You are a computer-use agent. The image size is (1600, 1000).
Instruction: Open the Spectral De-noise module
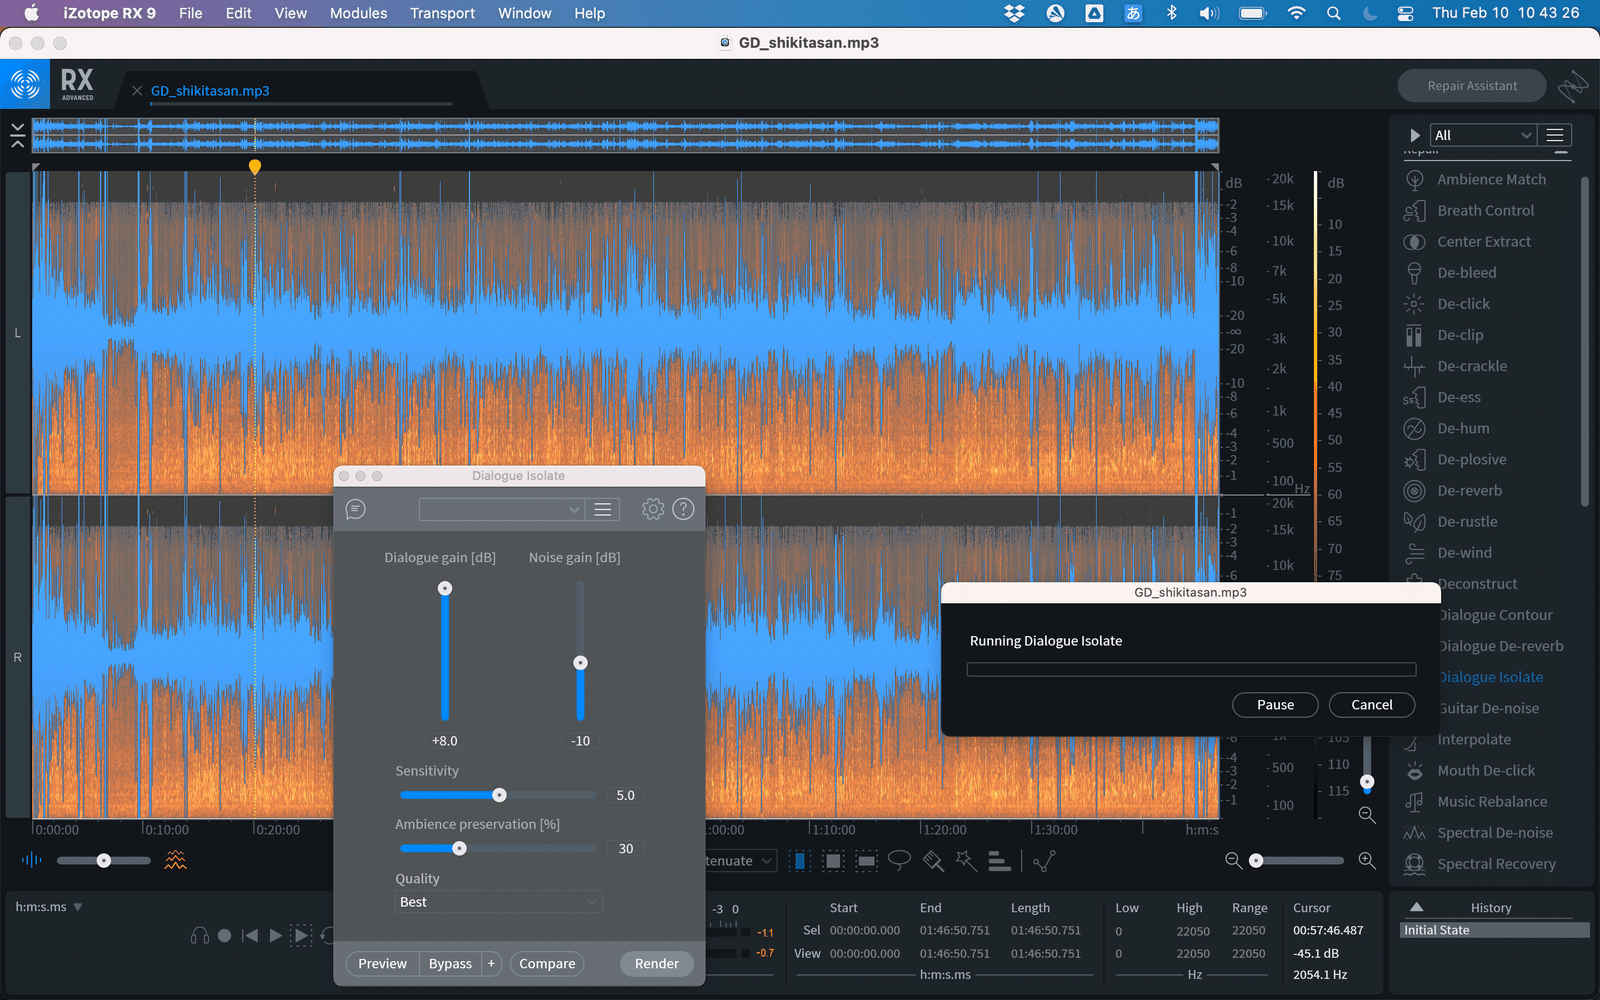click(x=1479, y=832)
